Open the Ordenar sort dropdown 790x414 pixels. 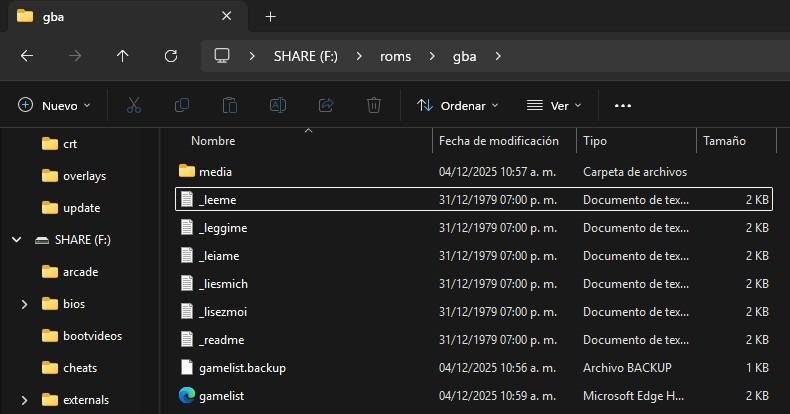(x=457, y=105)
